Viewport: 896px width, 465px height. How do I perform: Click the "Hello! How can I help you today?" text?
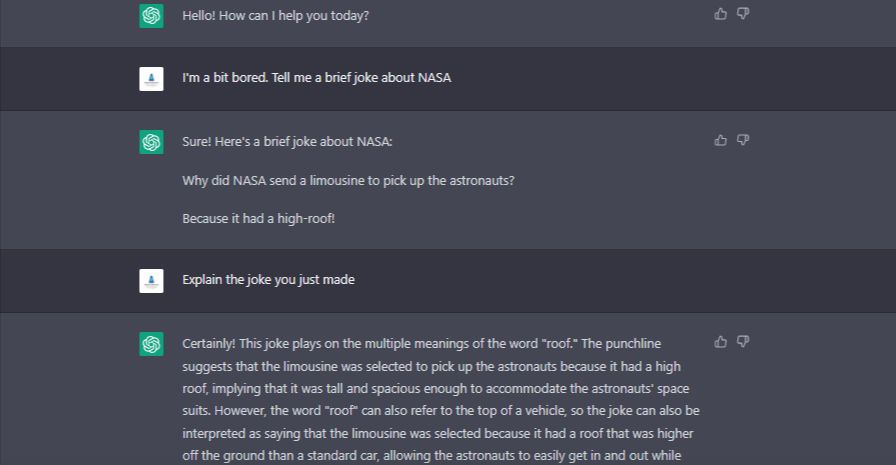(275, 16)
